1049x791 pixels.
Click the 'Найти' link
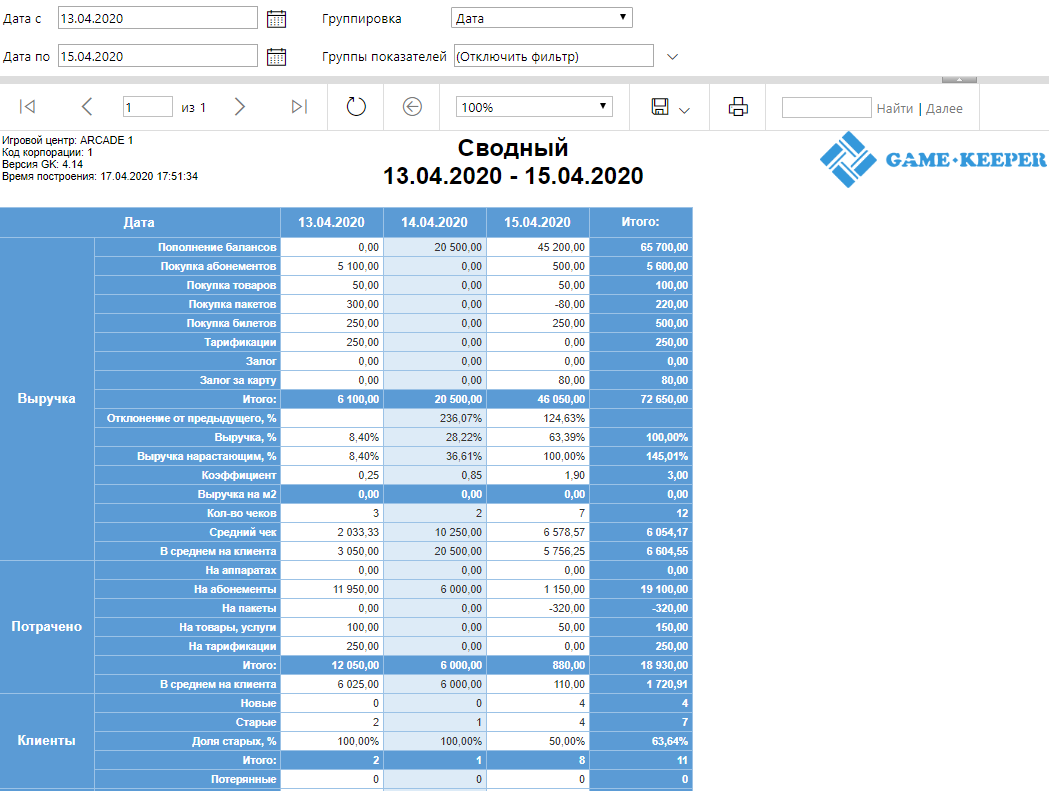tap(894, 108)
